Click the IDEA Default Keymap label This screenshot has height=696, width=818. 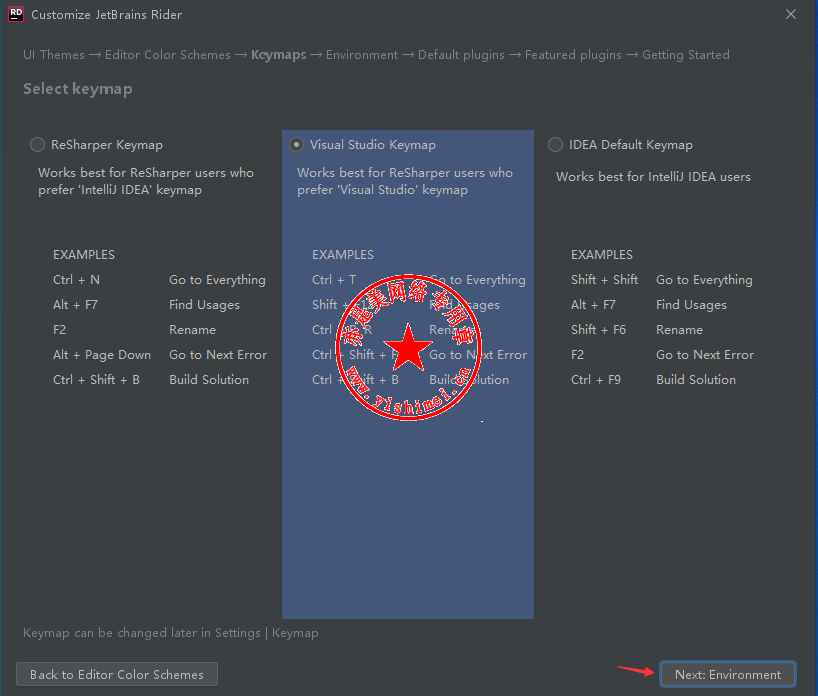click(x=631, y=145)
